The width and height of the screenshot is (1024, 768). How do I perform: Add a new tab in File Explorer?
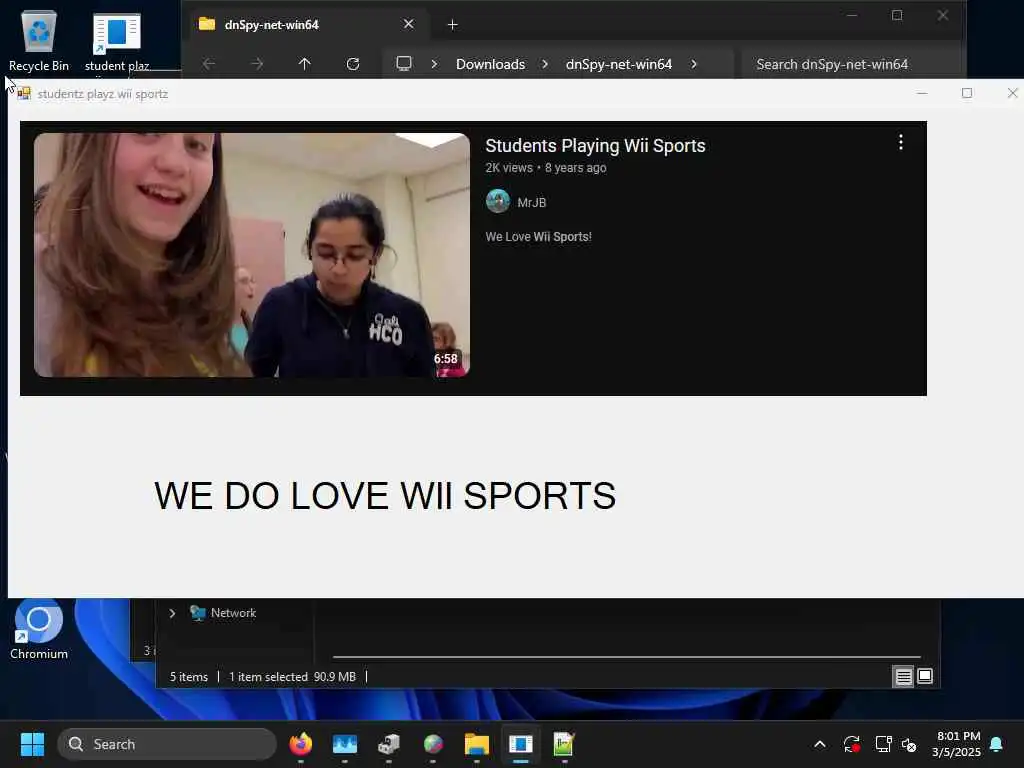(x=453, y=25)
